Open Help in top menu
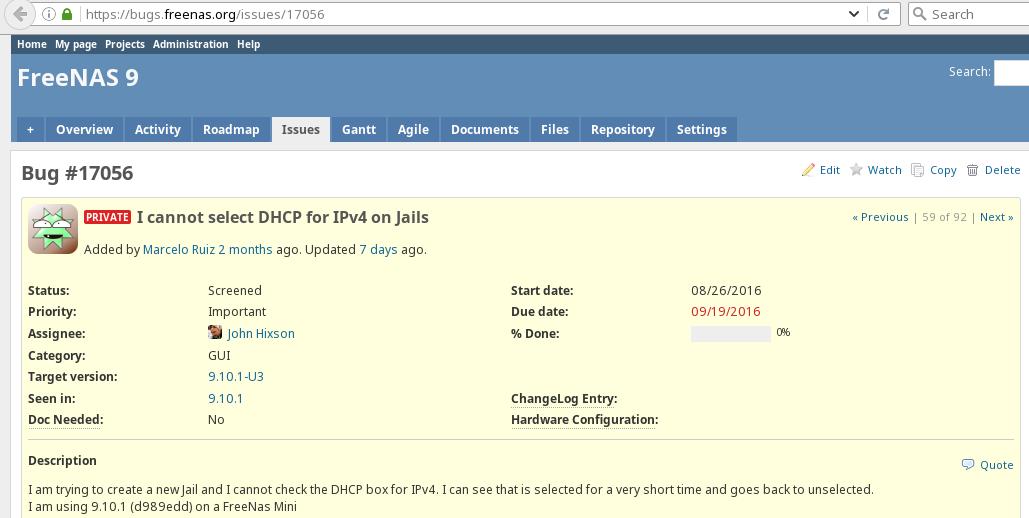 [x=248, y=44]
